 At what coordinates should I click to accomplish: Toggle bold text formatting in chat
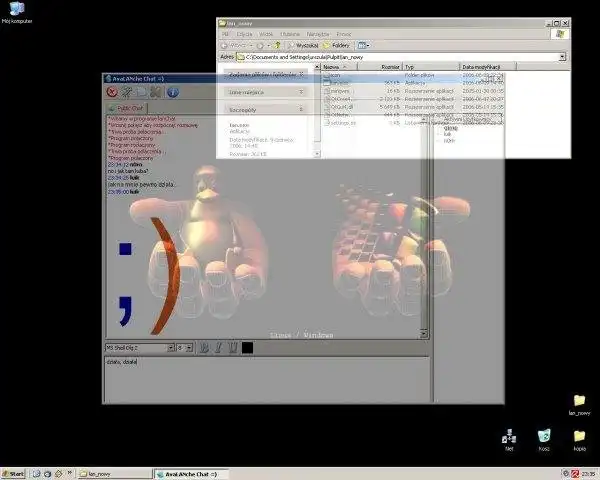point(204,348)
